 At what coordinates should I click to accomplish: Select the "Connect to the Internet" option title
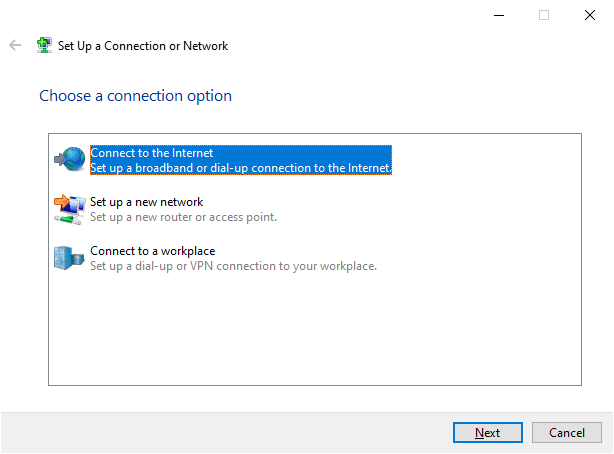pyautogui.click(x=152, y=153)
